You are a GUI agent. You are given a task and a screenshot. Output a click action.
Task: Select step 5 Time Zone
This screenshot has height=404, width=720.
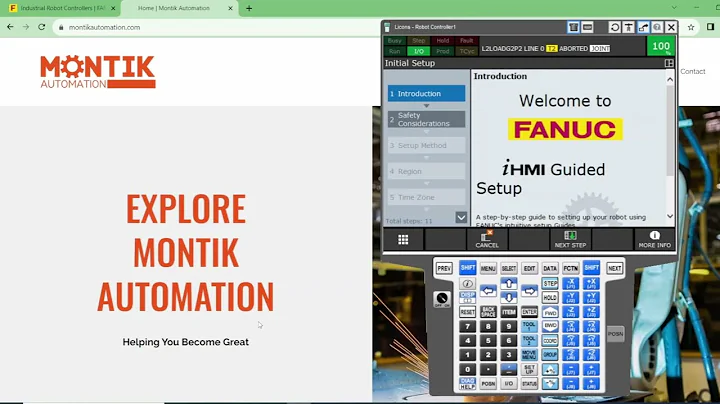tap(426, 197)
